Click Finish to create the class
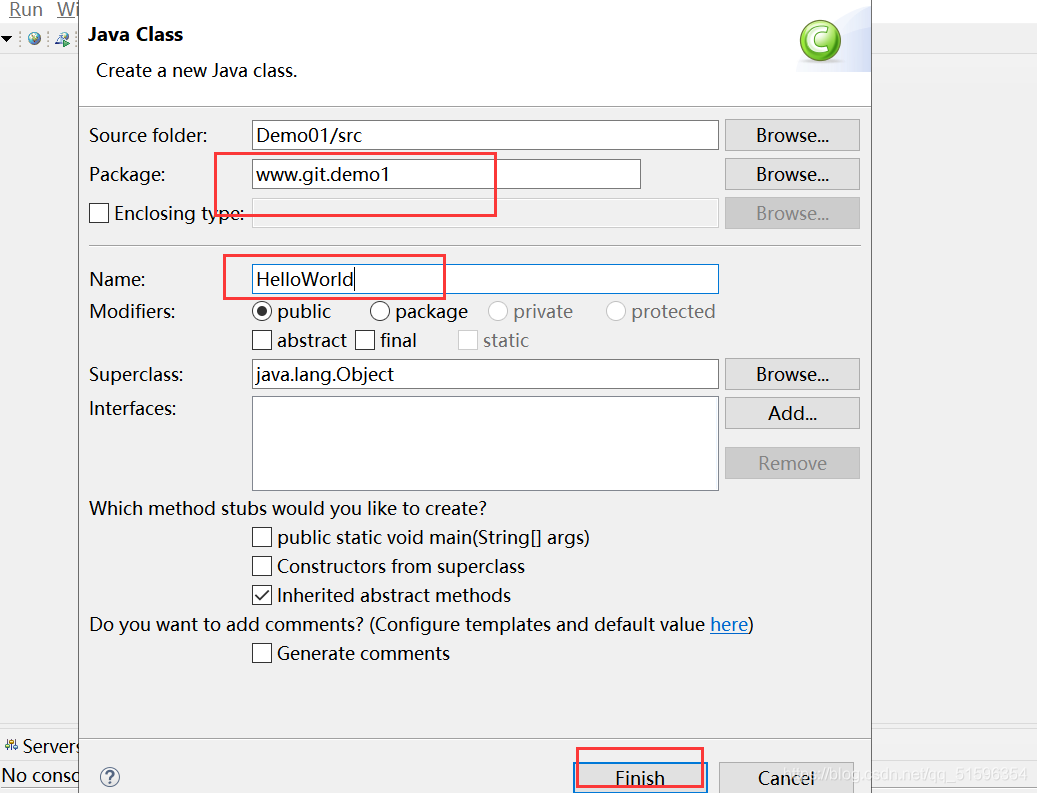 coord(640,778)
